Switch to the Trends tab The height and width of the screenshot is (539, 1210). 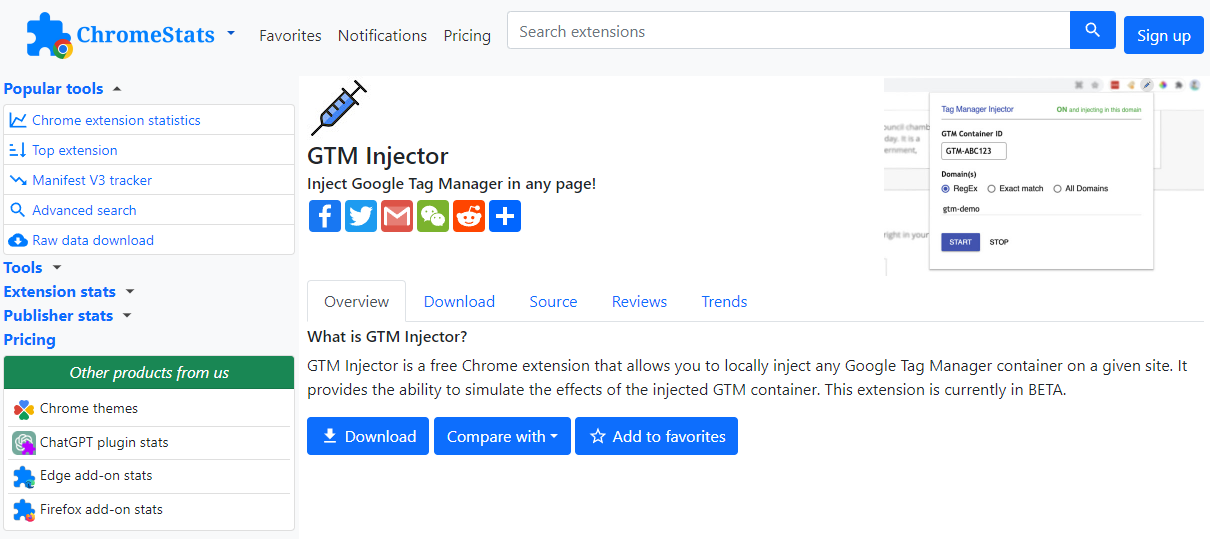click(x=724, y=301)
